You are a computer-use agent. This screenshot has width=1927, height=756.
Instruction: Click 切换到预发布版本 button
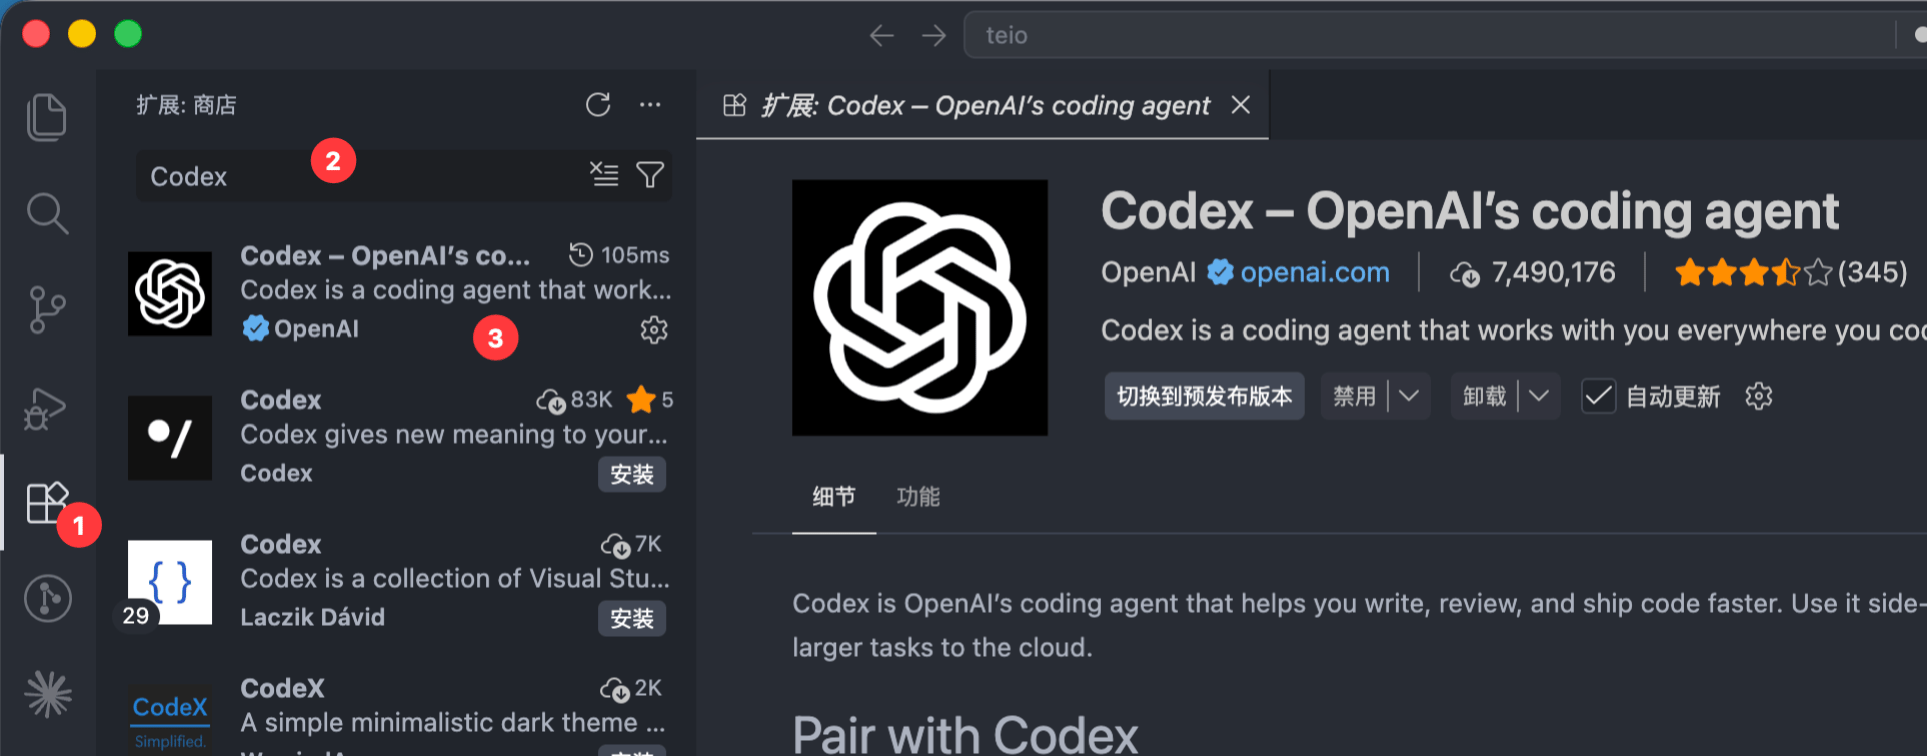coord(1204,396)
